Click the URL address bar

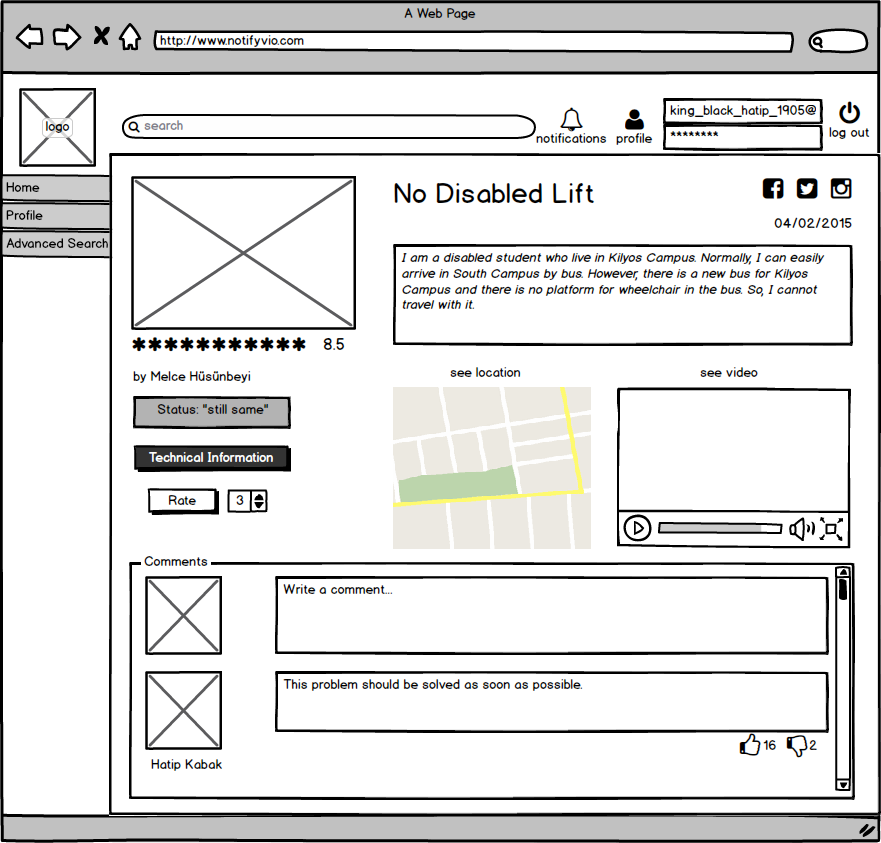point(473,41)
